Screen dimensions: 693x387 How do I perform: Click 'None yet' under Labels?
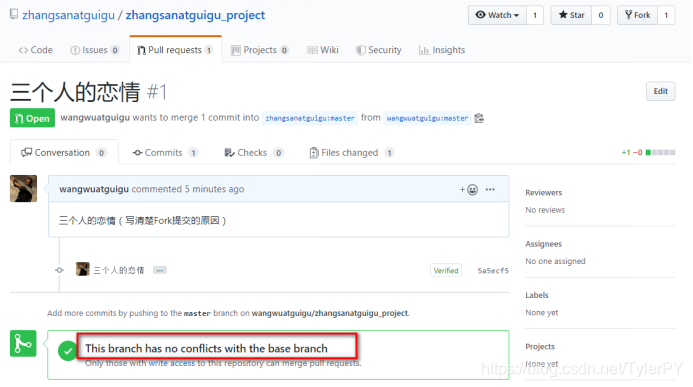(x=541, y=312)
